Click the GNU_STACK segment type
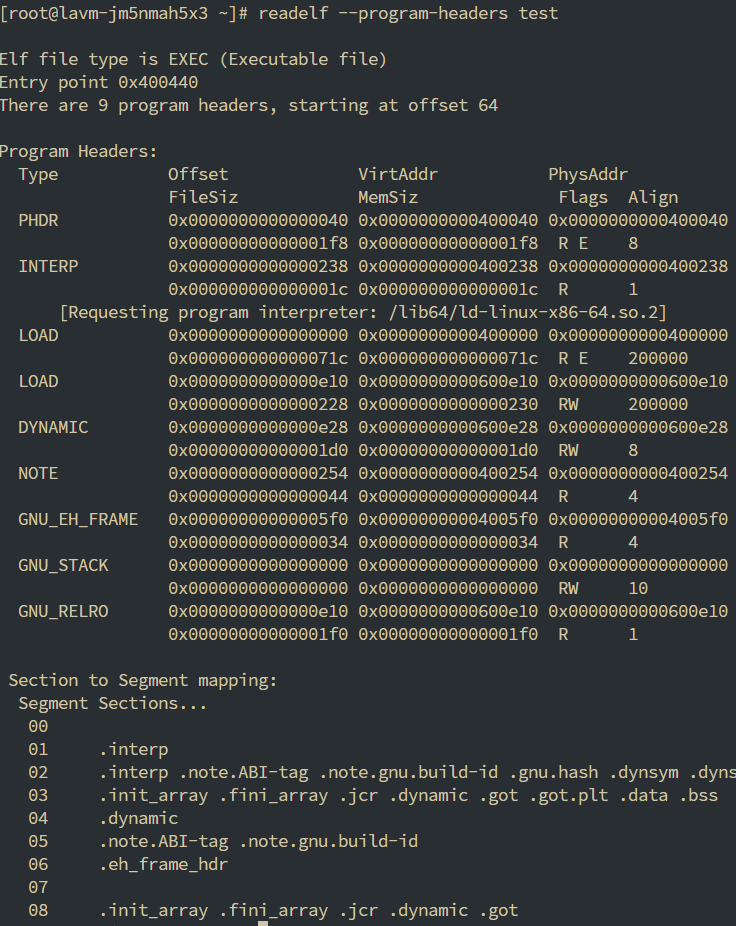 tap(63, 565)
